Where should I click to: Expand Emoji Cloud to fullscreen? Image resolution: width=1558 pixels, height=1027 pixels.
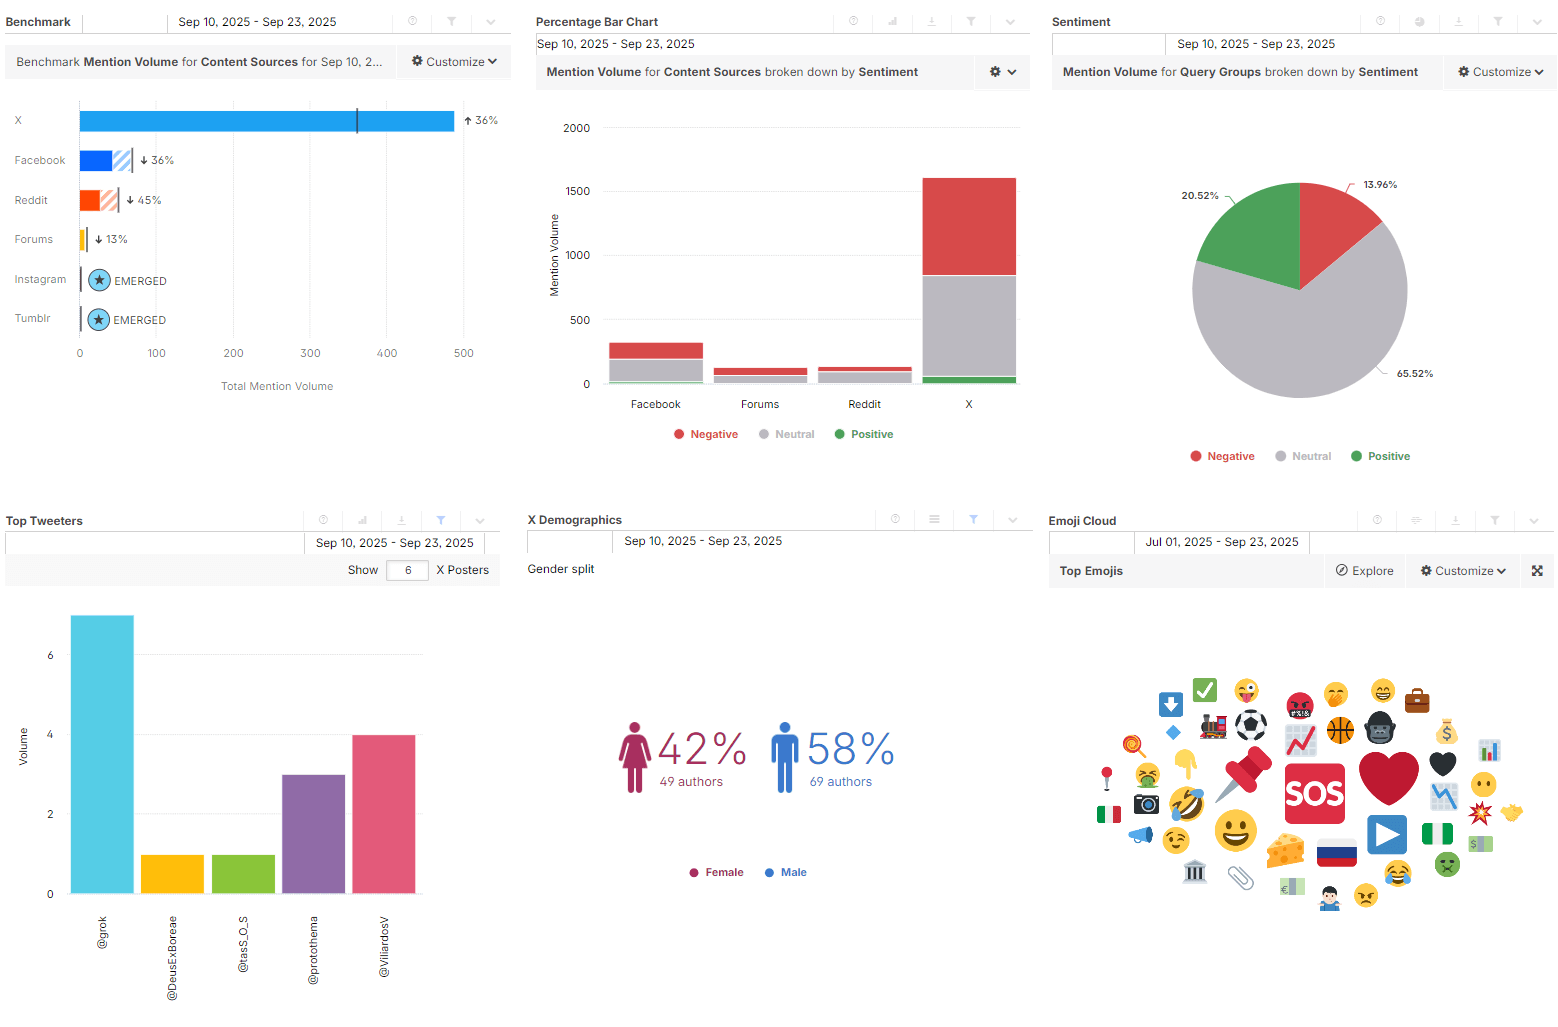tap(1537, 571)
